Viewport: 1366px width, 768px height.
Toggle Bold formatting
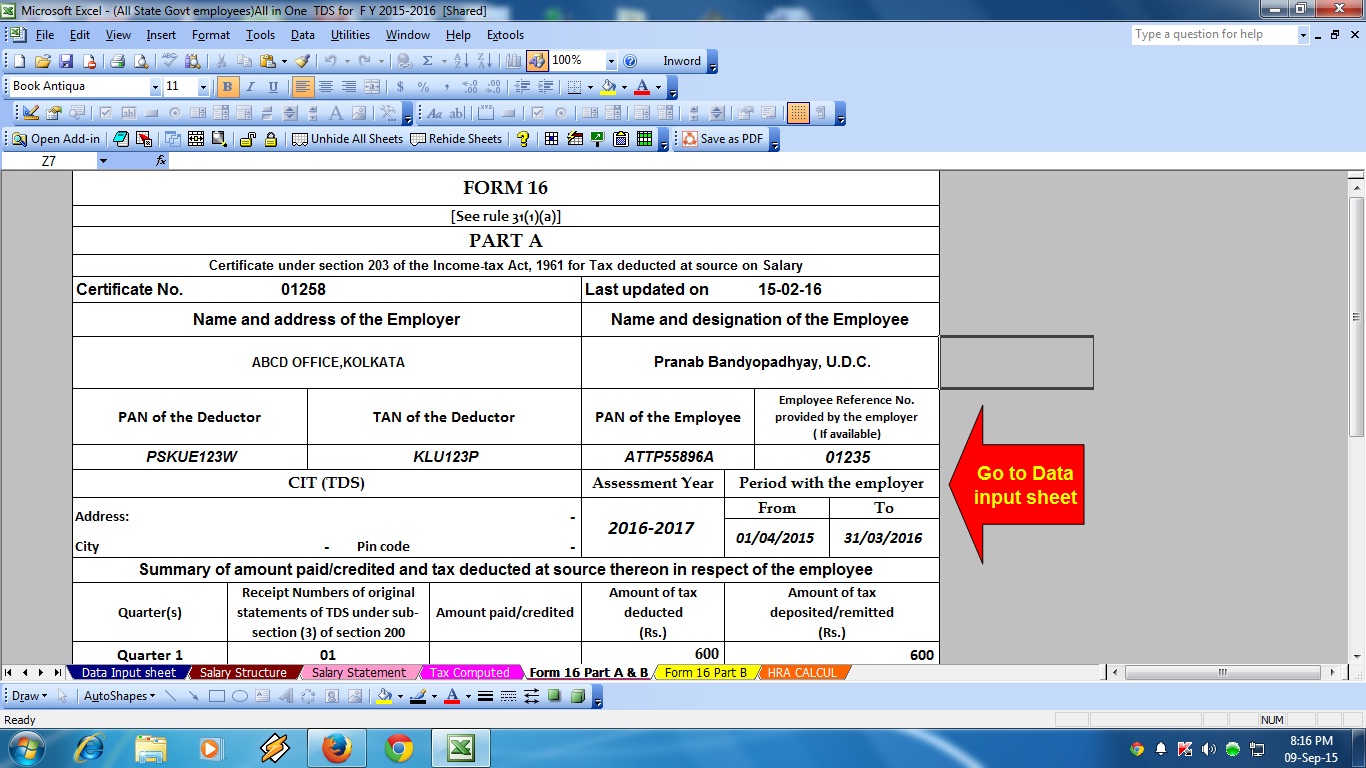228,87
